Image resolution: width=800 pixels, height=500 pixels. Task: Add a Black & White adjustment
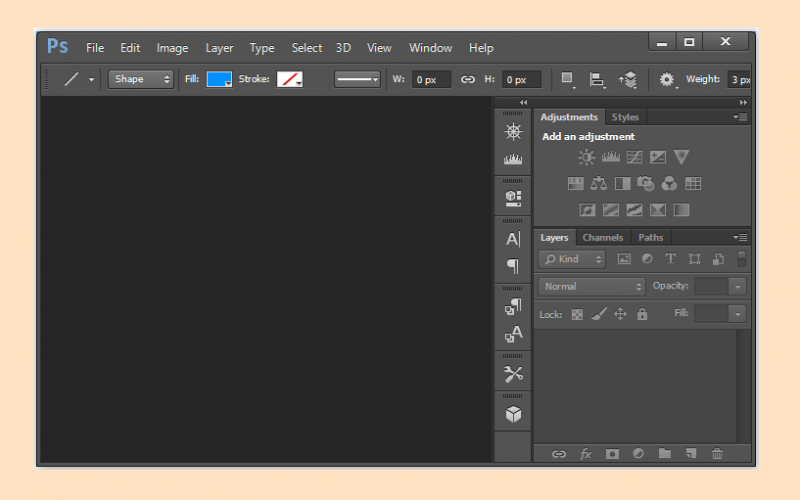622,184
